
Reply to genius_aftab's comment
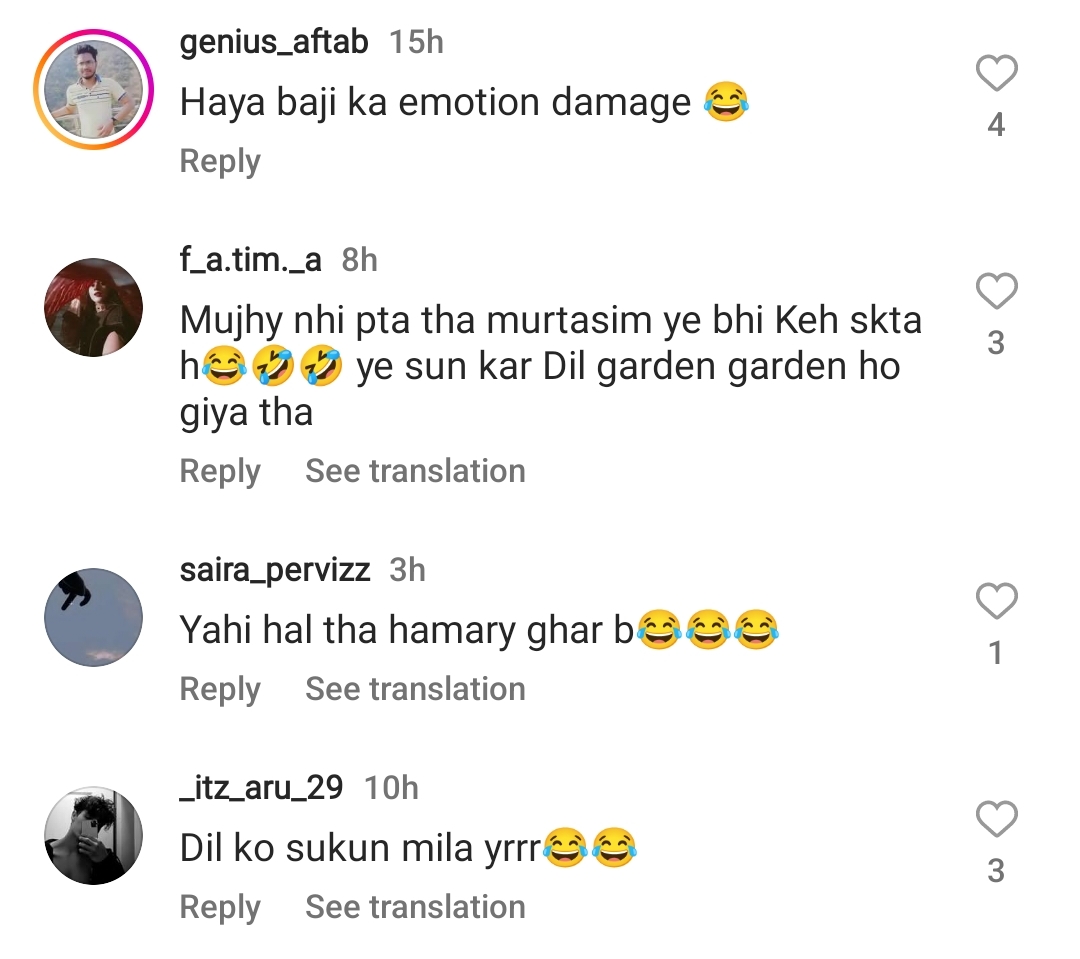(x=219, y=160)
